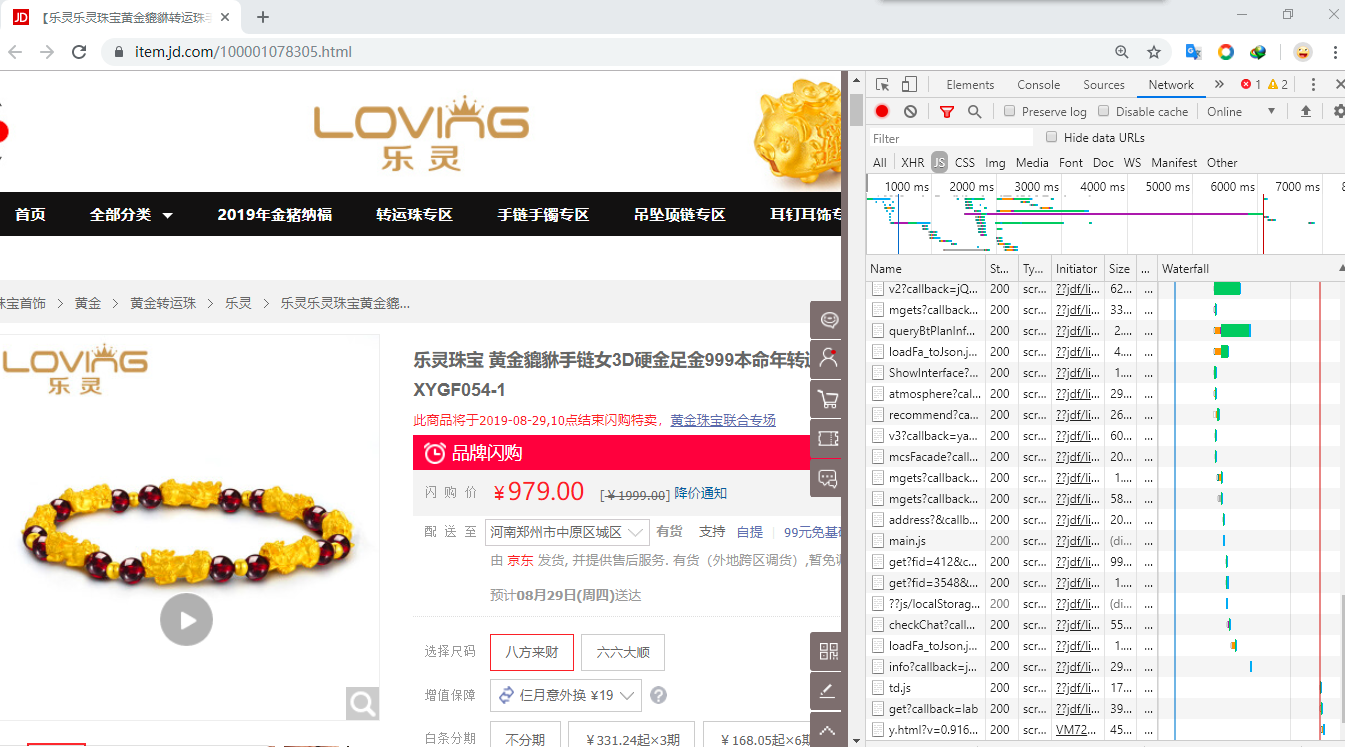
Task: Open the 黄金珠宝联合专场 link
Action: tap(723, 420)
